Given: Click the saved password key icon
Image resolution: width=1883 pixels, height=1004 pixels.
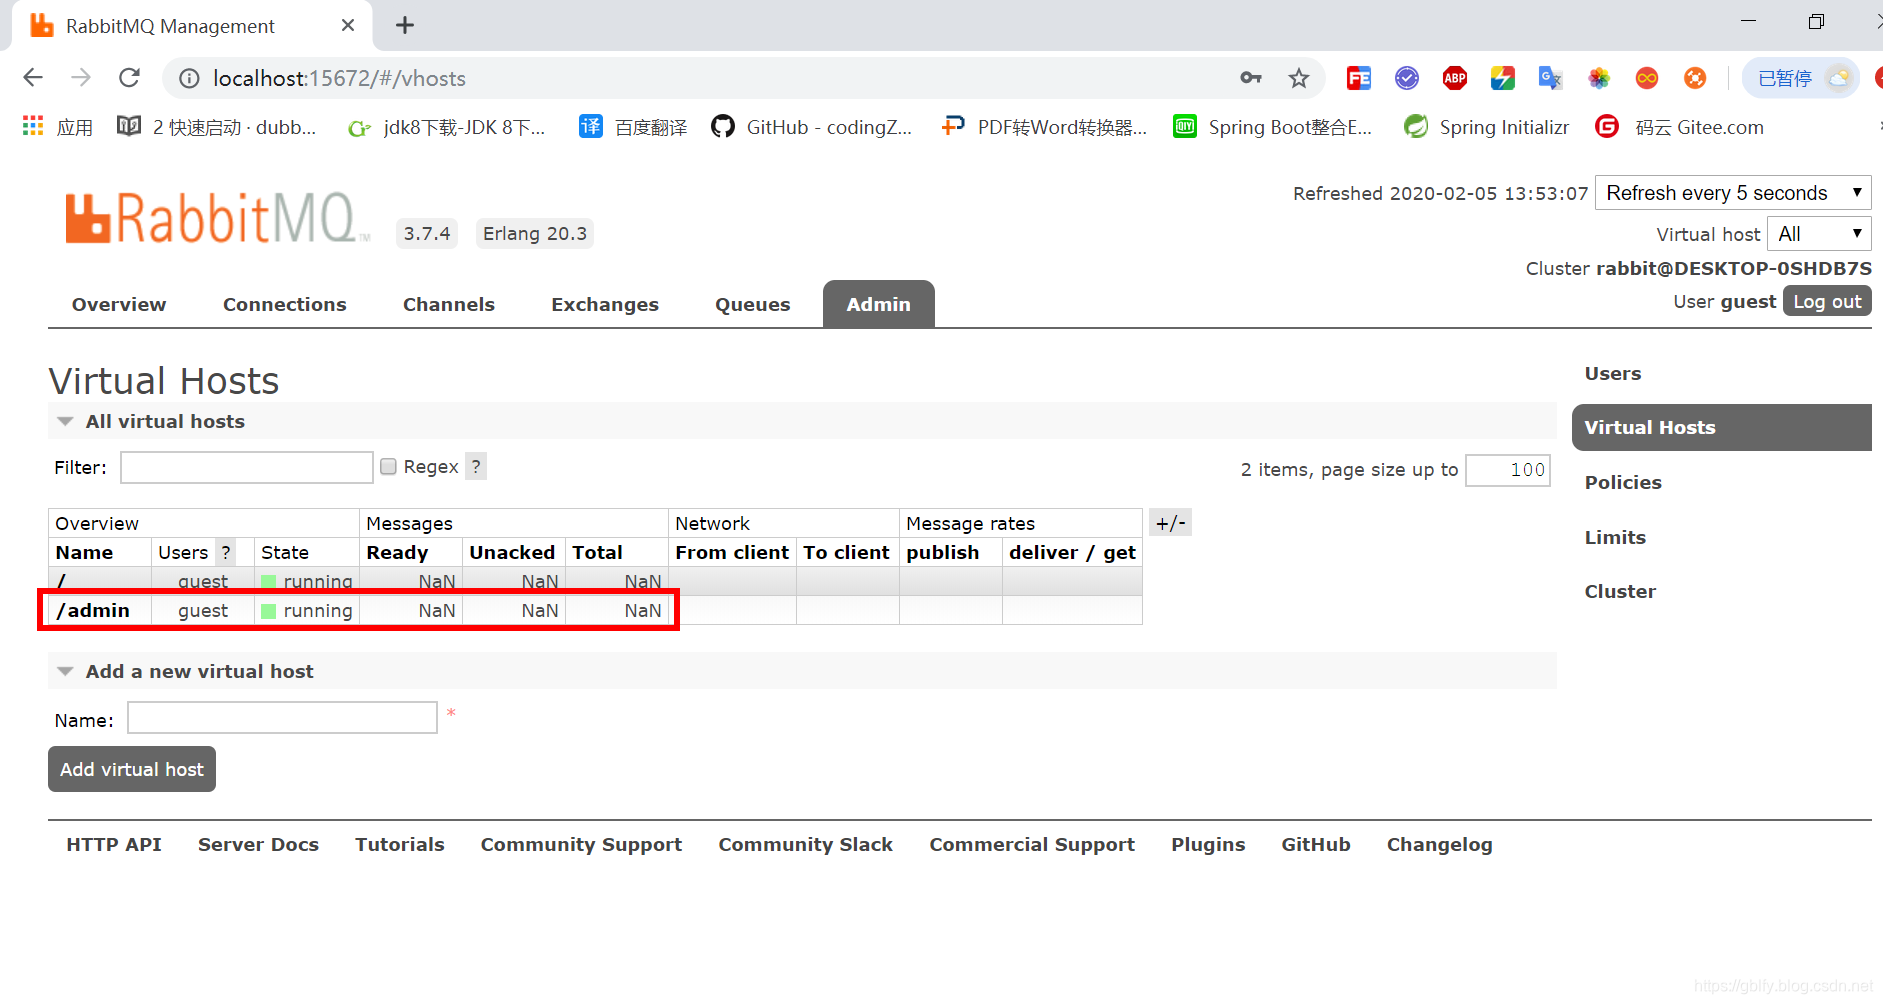Looking at the screenshot, I should [x=1251, y=78].
